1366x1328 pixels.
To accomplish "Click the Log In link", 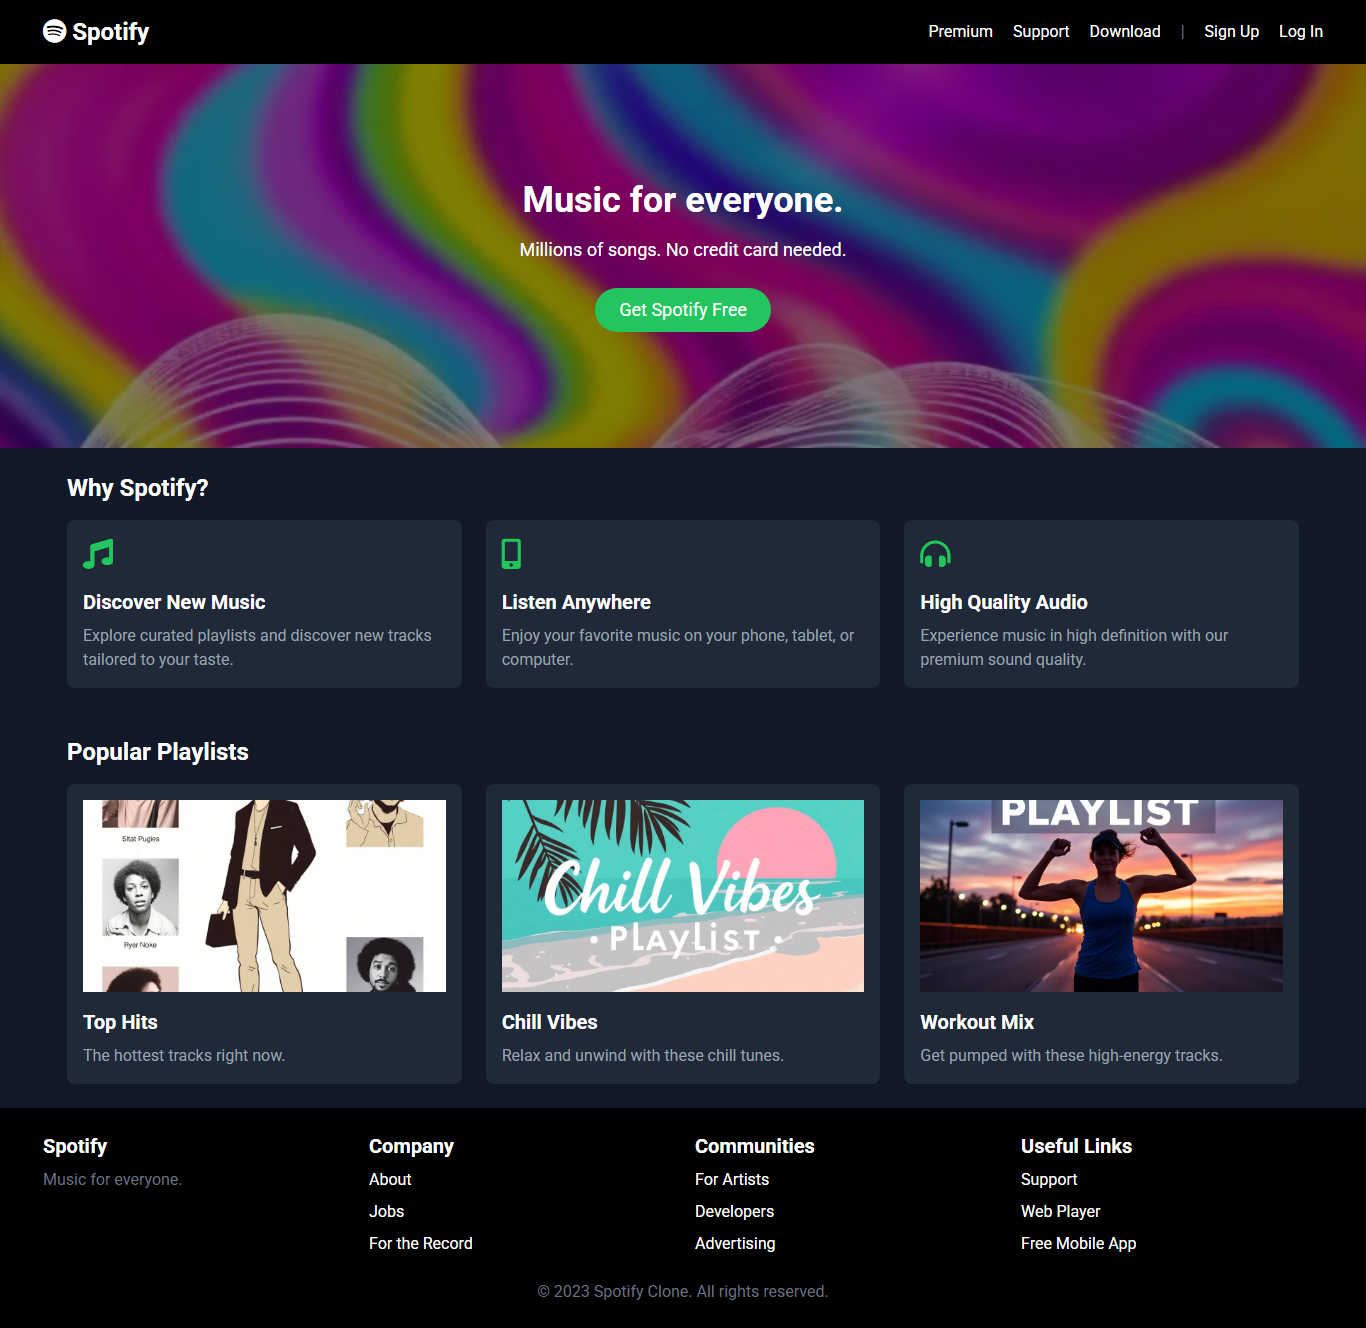I will (1300, 32).
